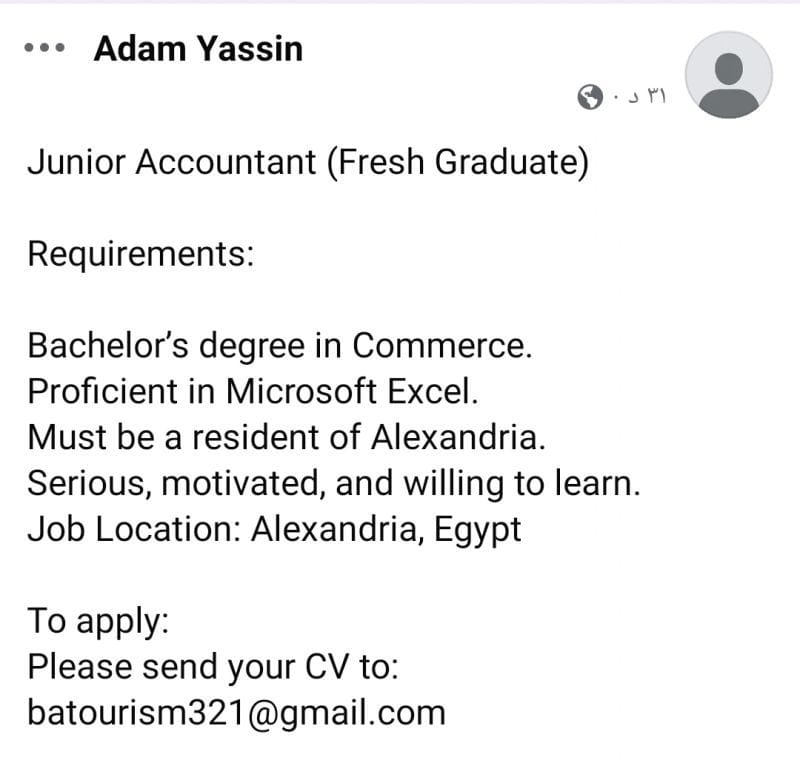
Task: Click the globe public audience icon
Action: coord(590,96)
